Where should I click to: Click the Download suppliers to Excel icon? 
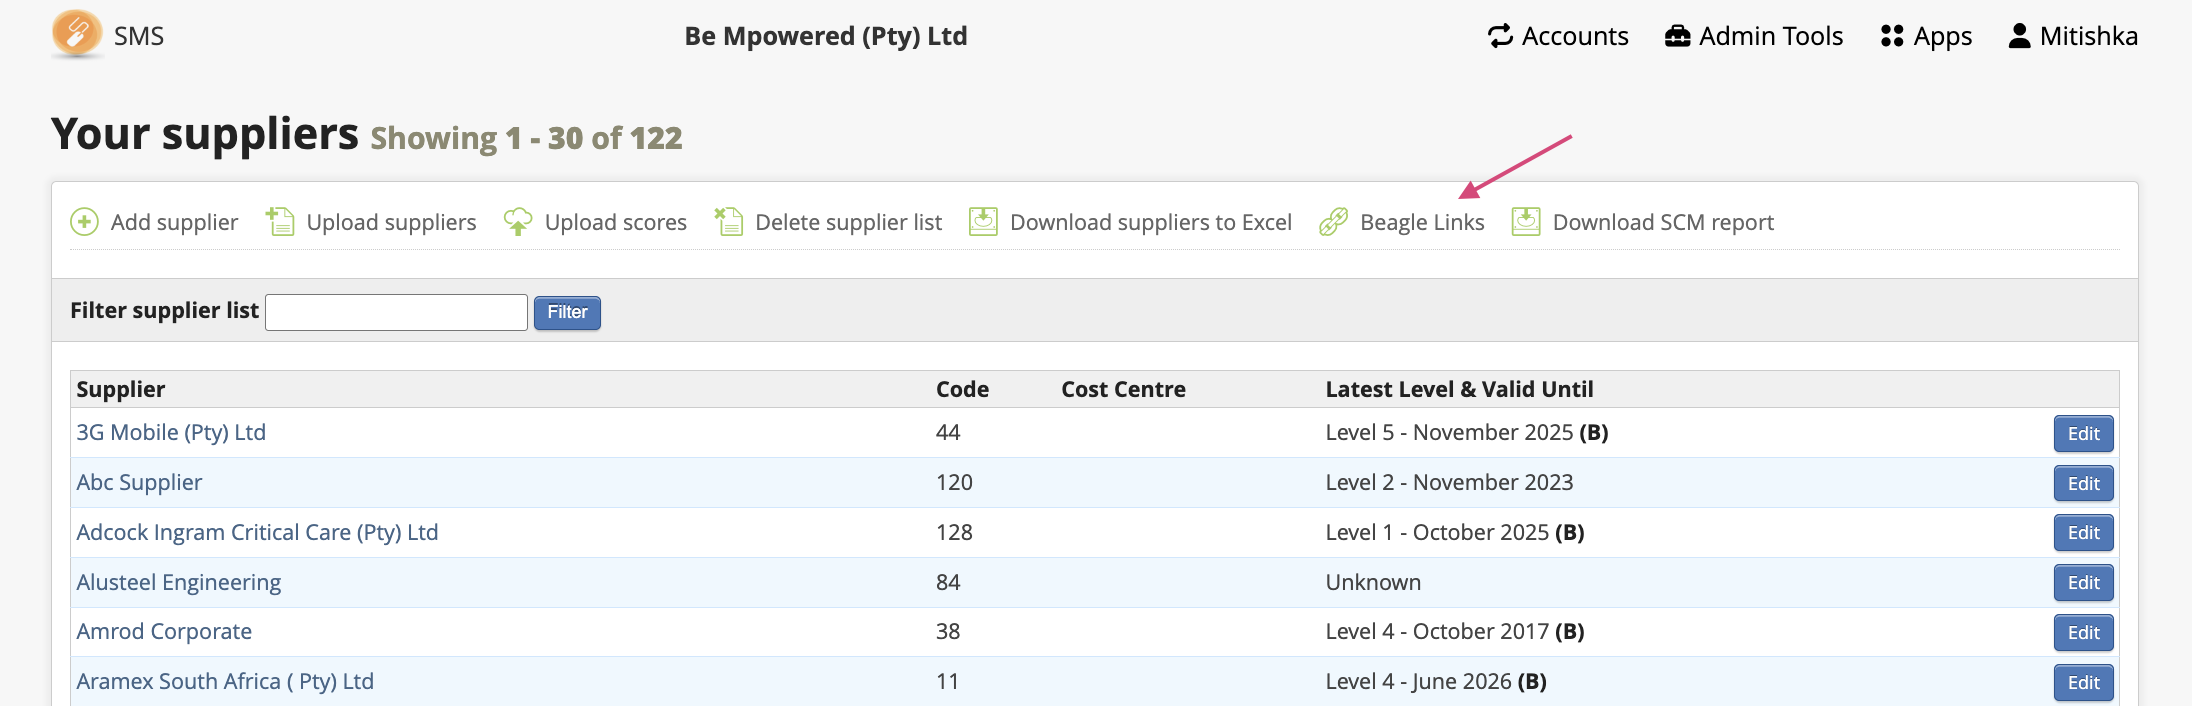[983, 221]
